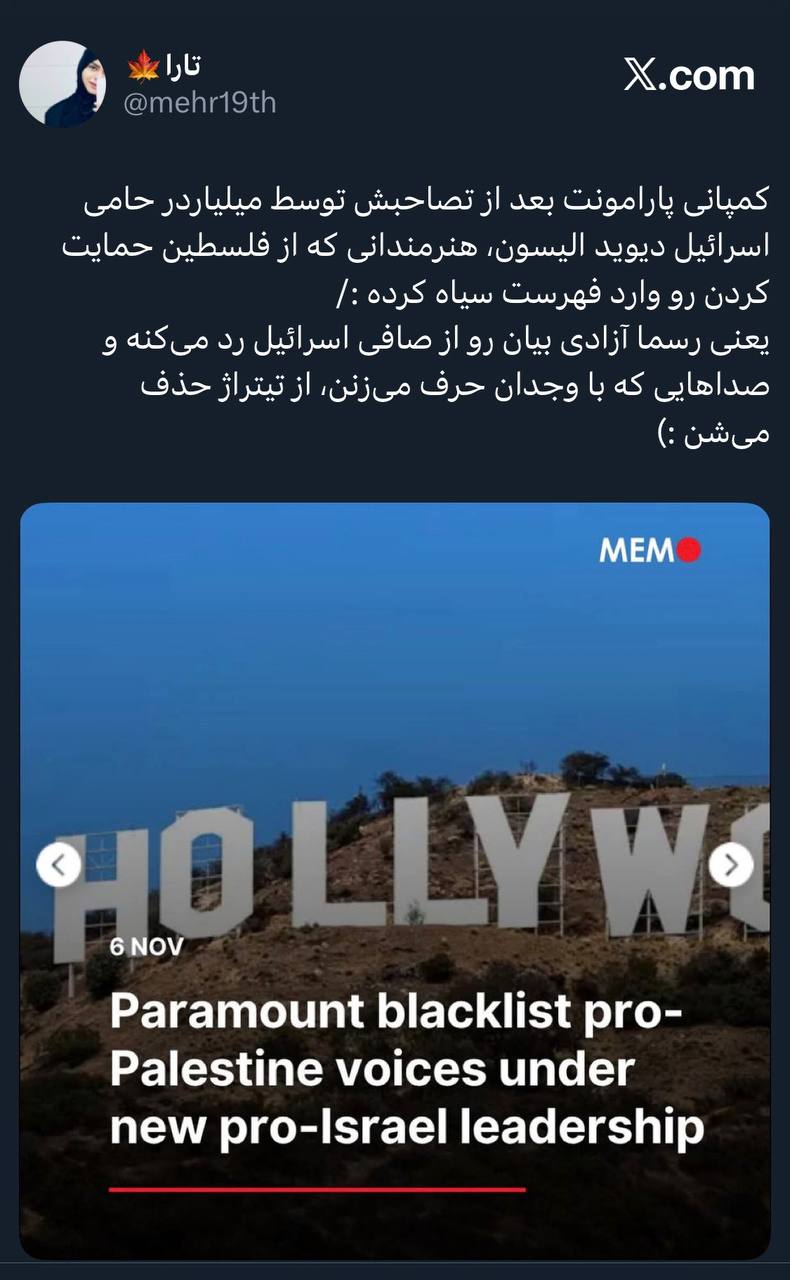This screenshot has width=790, height=1280.
Task: Open the Hollywood sign photo
Action: tap(395, 880)
